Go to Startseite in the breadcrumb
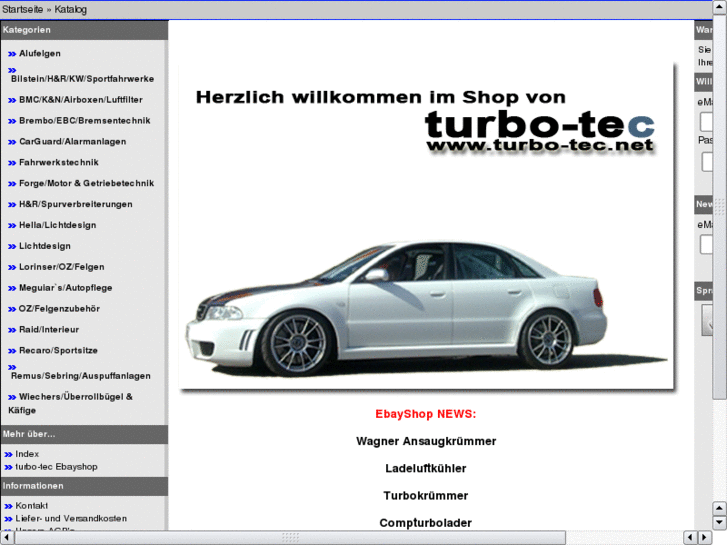 coord(23,9)
